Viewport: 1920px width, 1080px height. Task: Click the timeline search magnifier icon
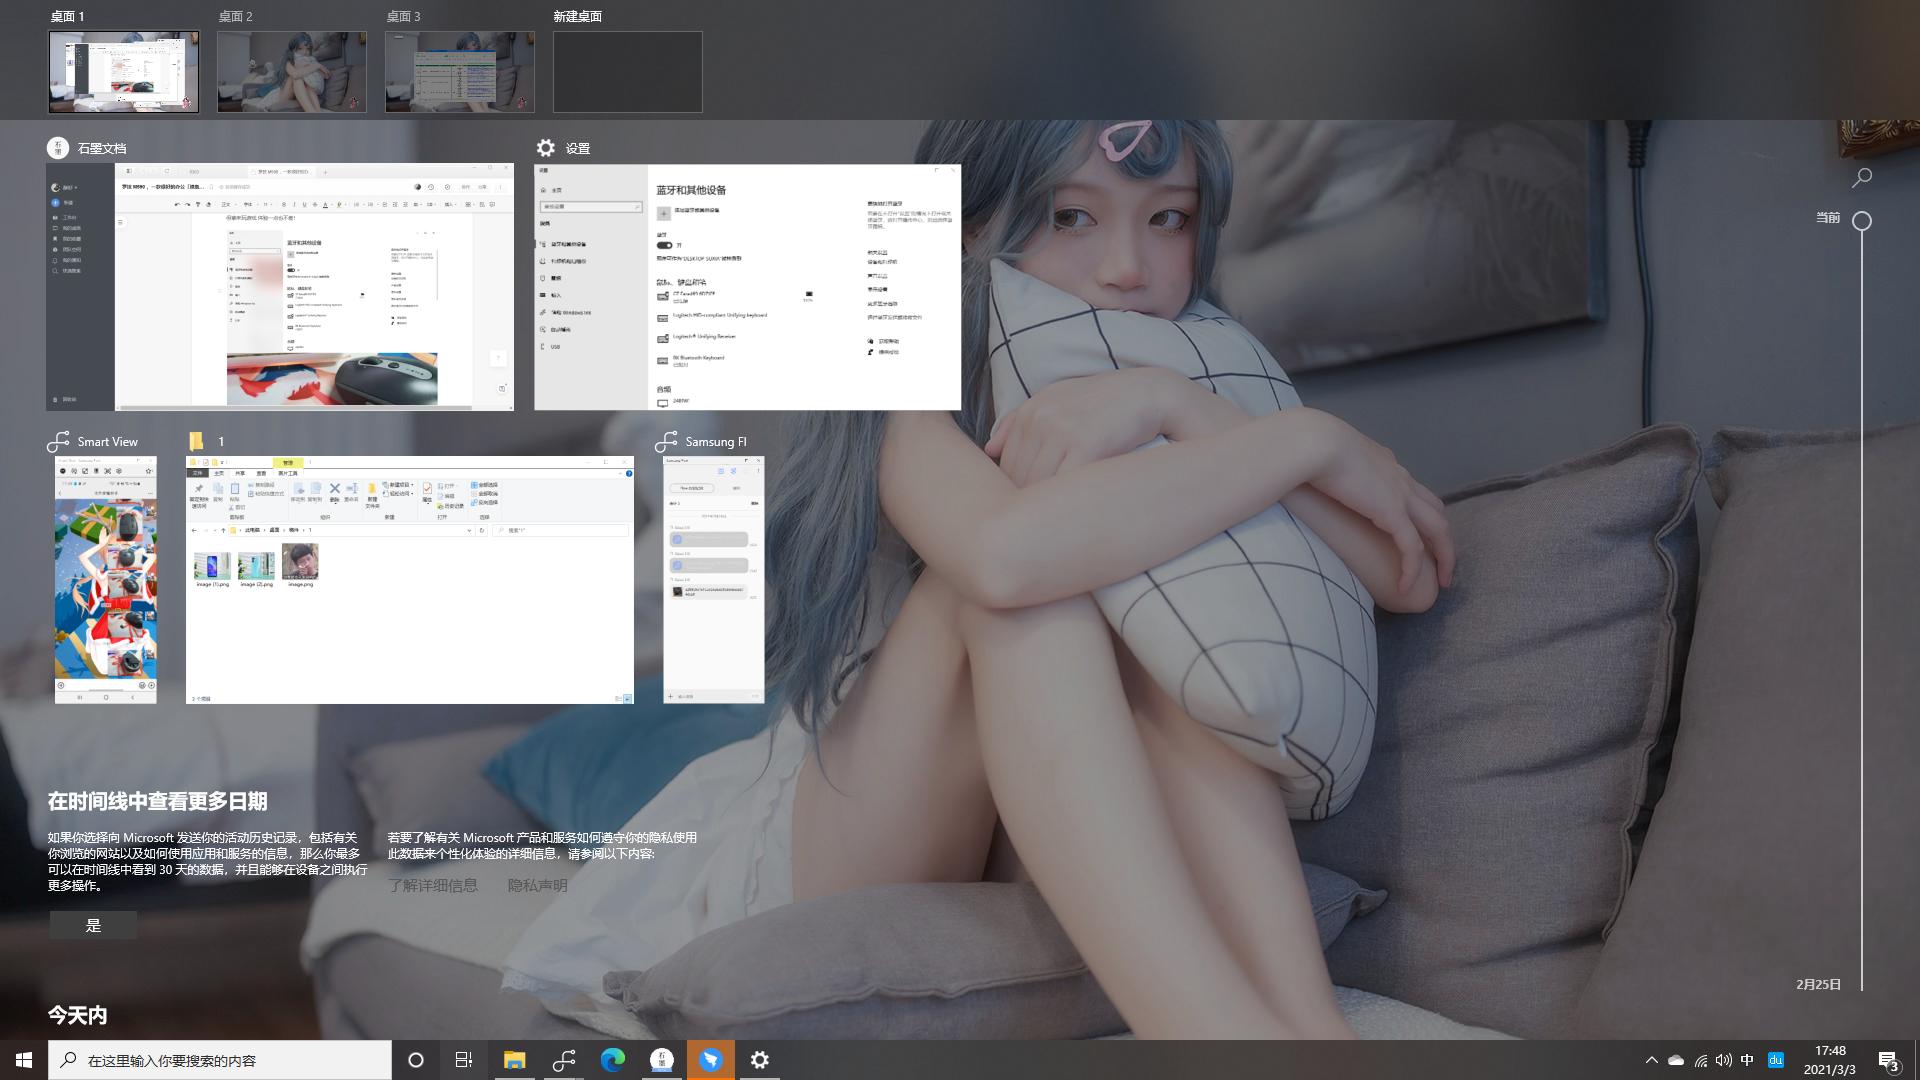point(1862,178)
